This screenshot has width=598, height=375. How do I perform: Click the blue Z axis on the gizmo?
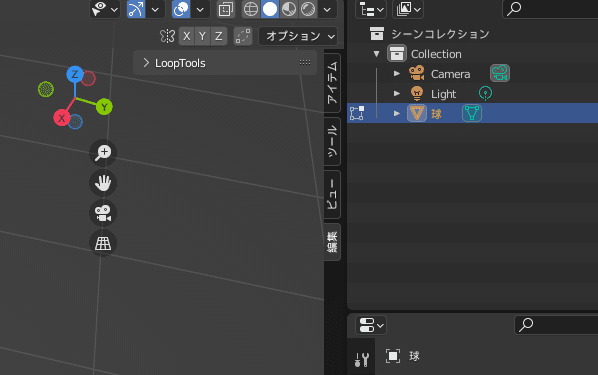pos(75,74)
